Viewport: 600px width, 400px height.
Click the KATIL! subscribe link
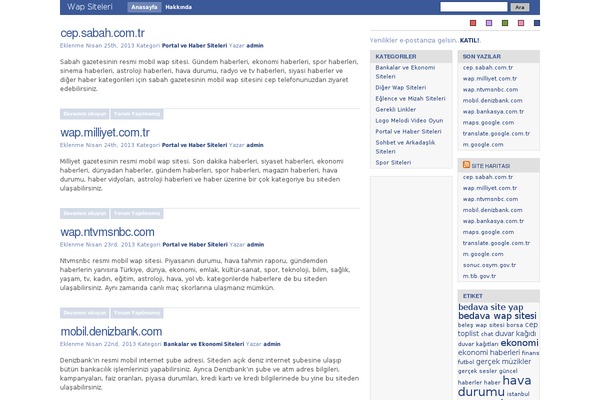[x=470, y=40]
